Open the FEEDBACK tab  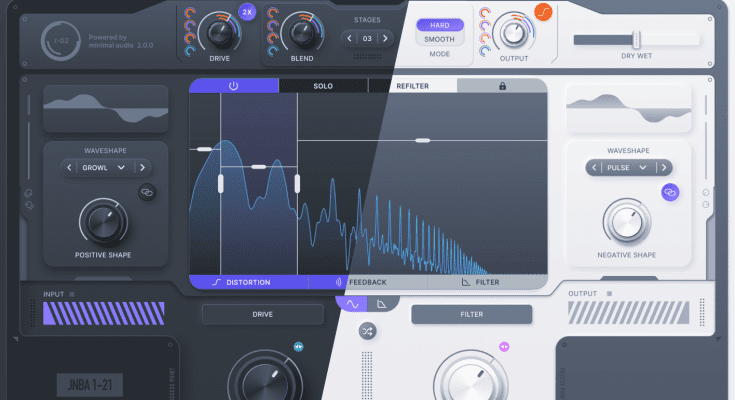[x=367, y=282]
